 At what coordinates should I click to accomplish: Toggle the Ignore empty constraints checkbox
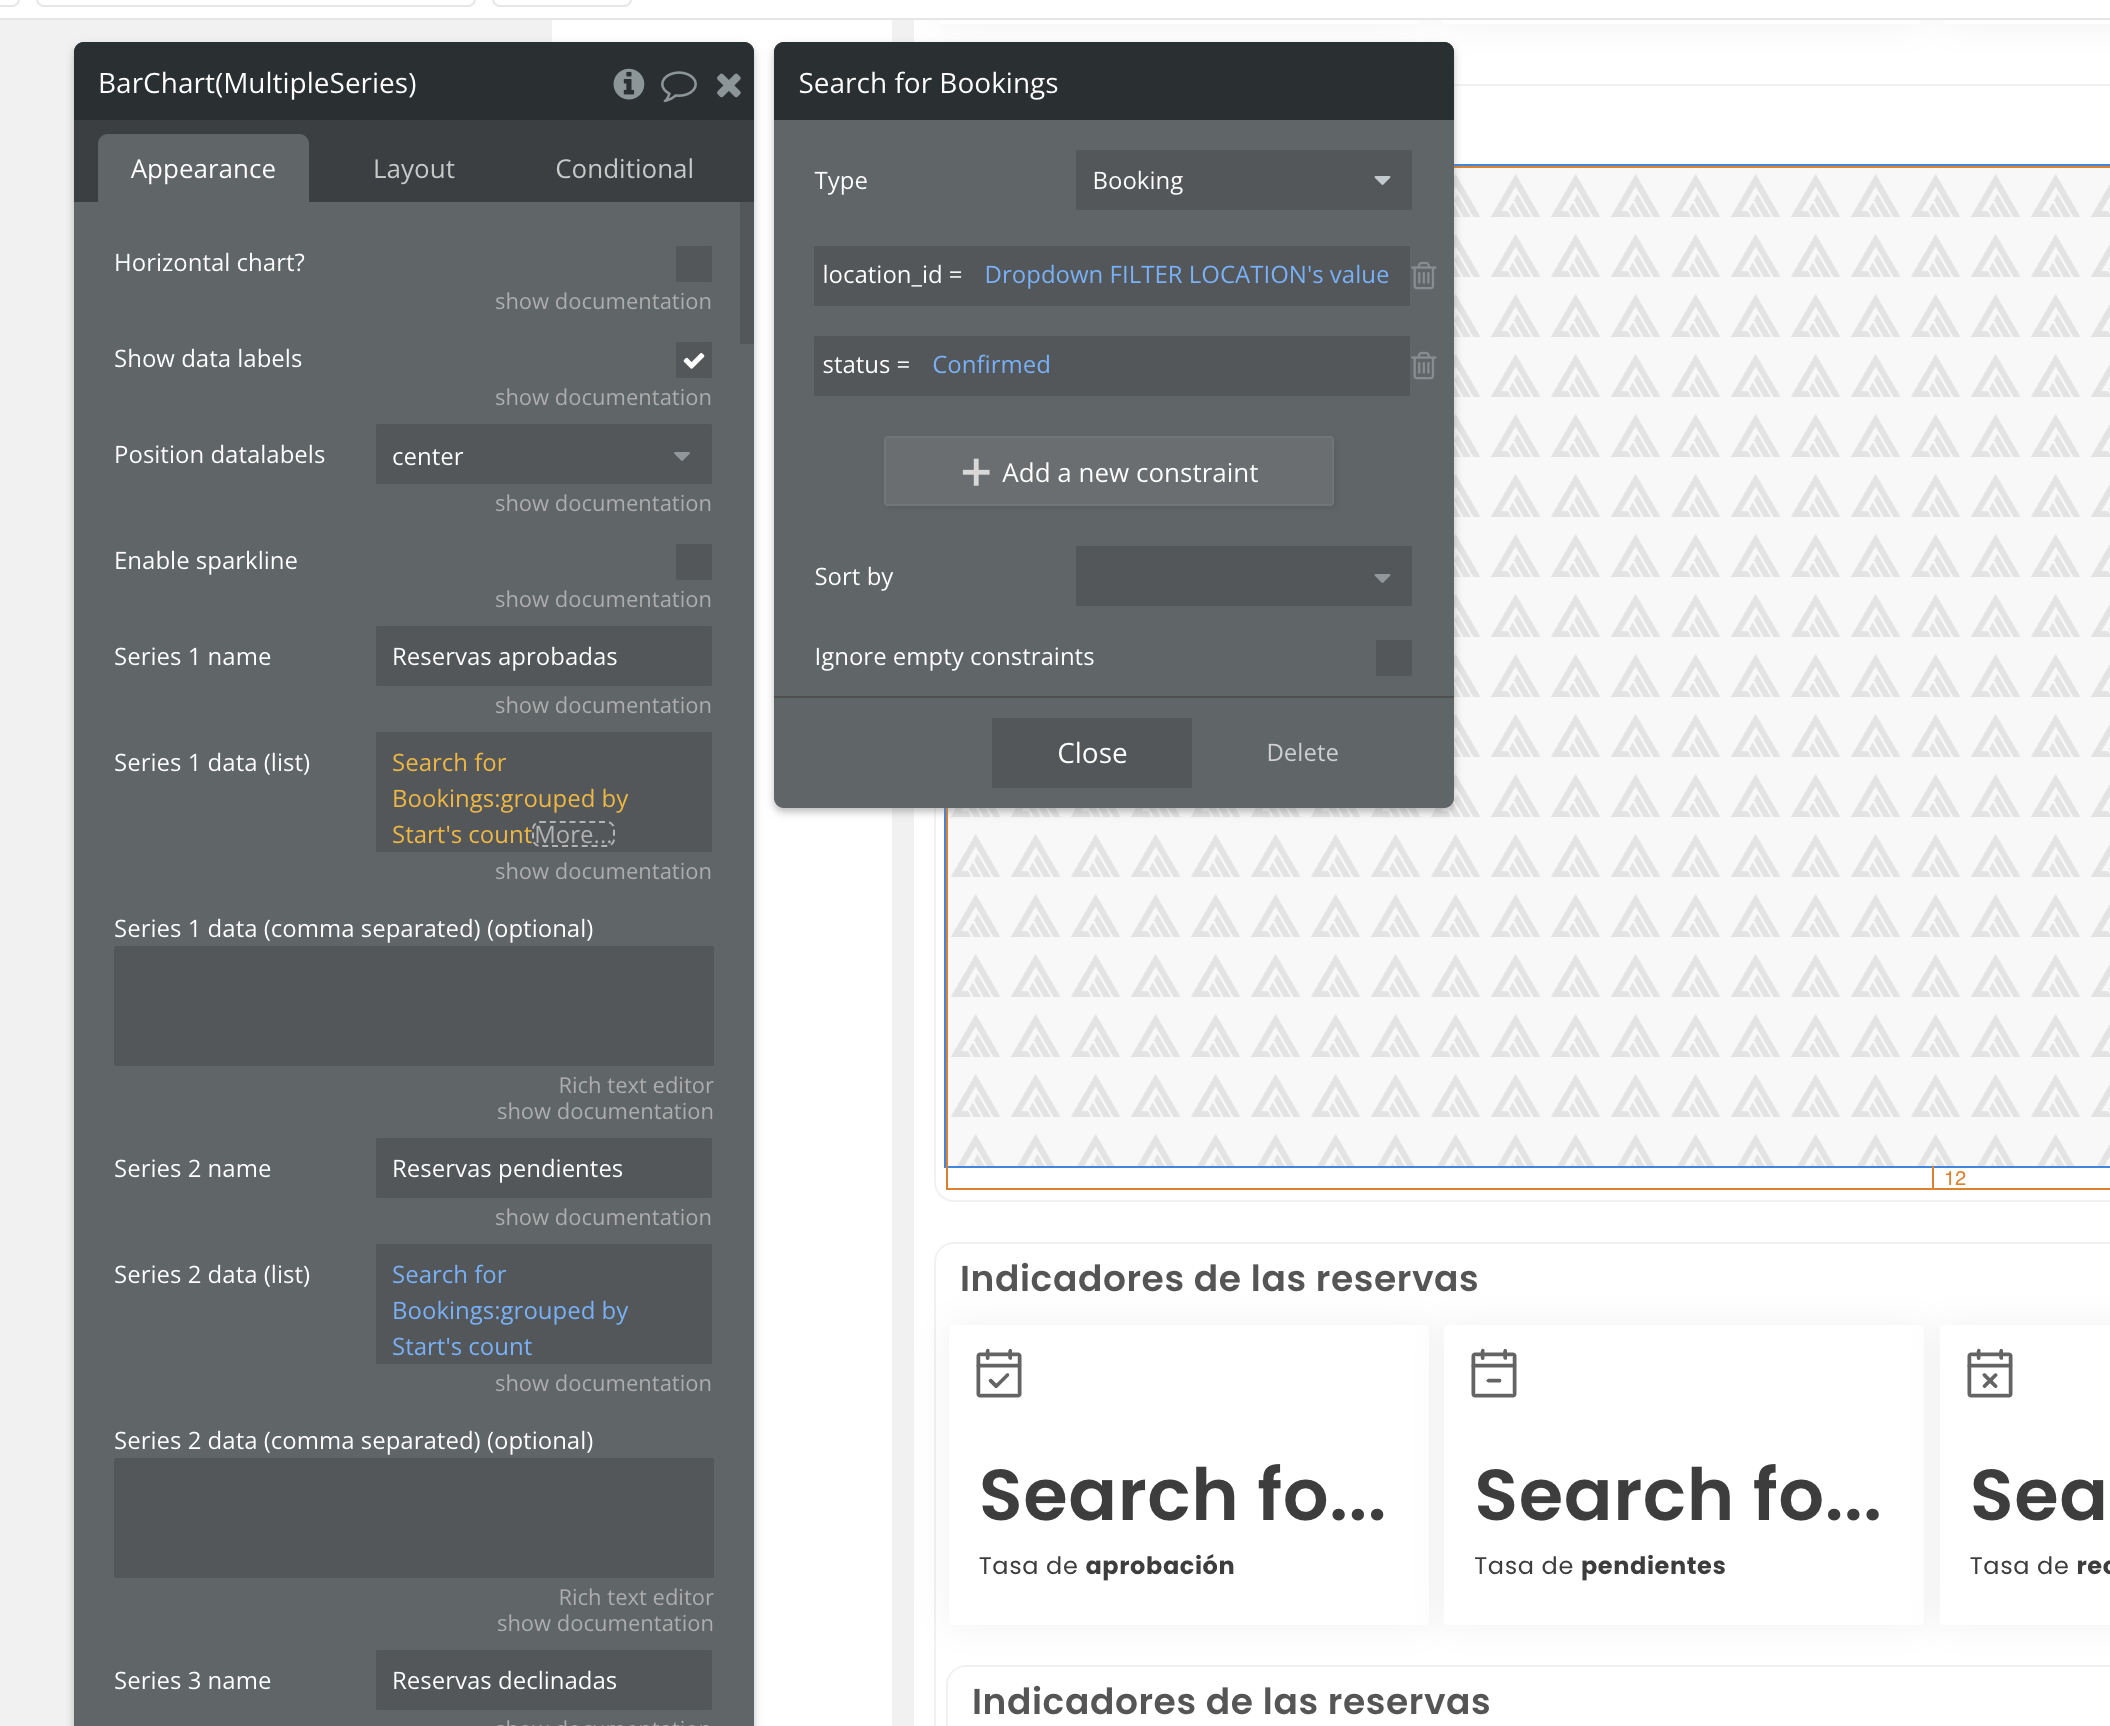pyautogui.click(x=1393, y=657)
